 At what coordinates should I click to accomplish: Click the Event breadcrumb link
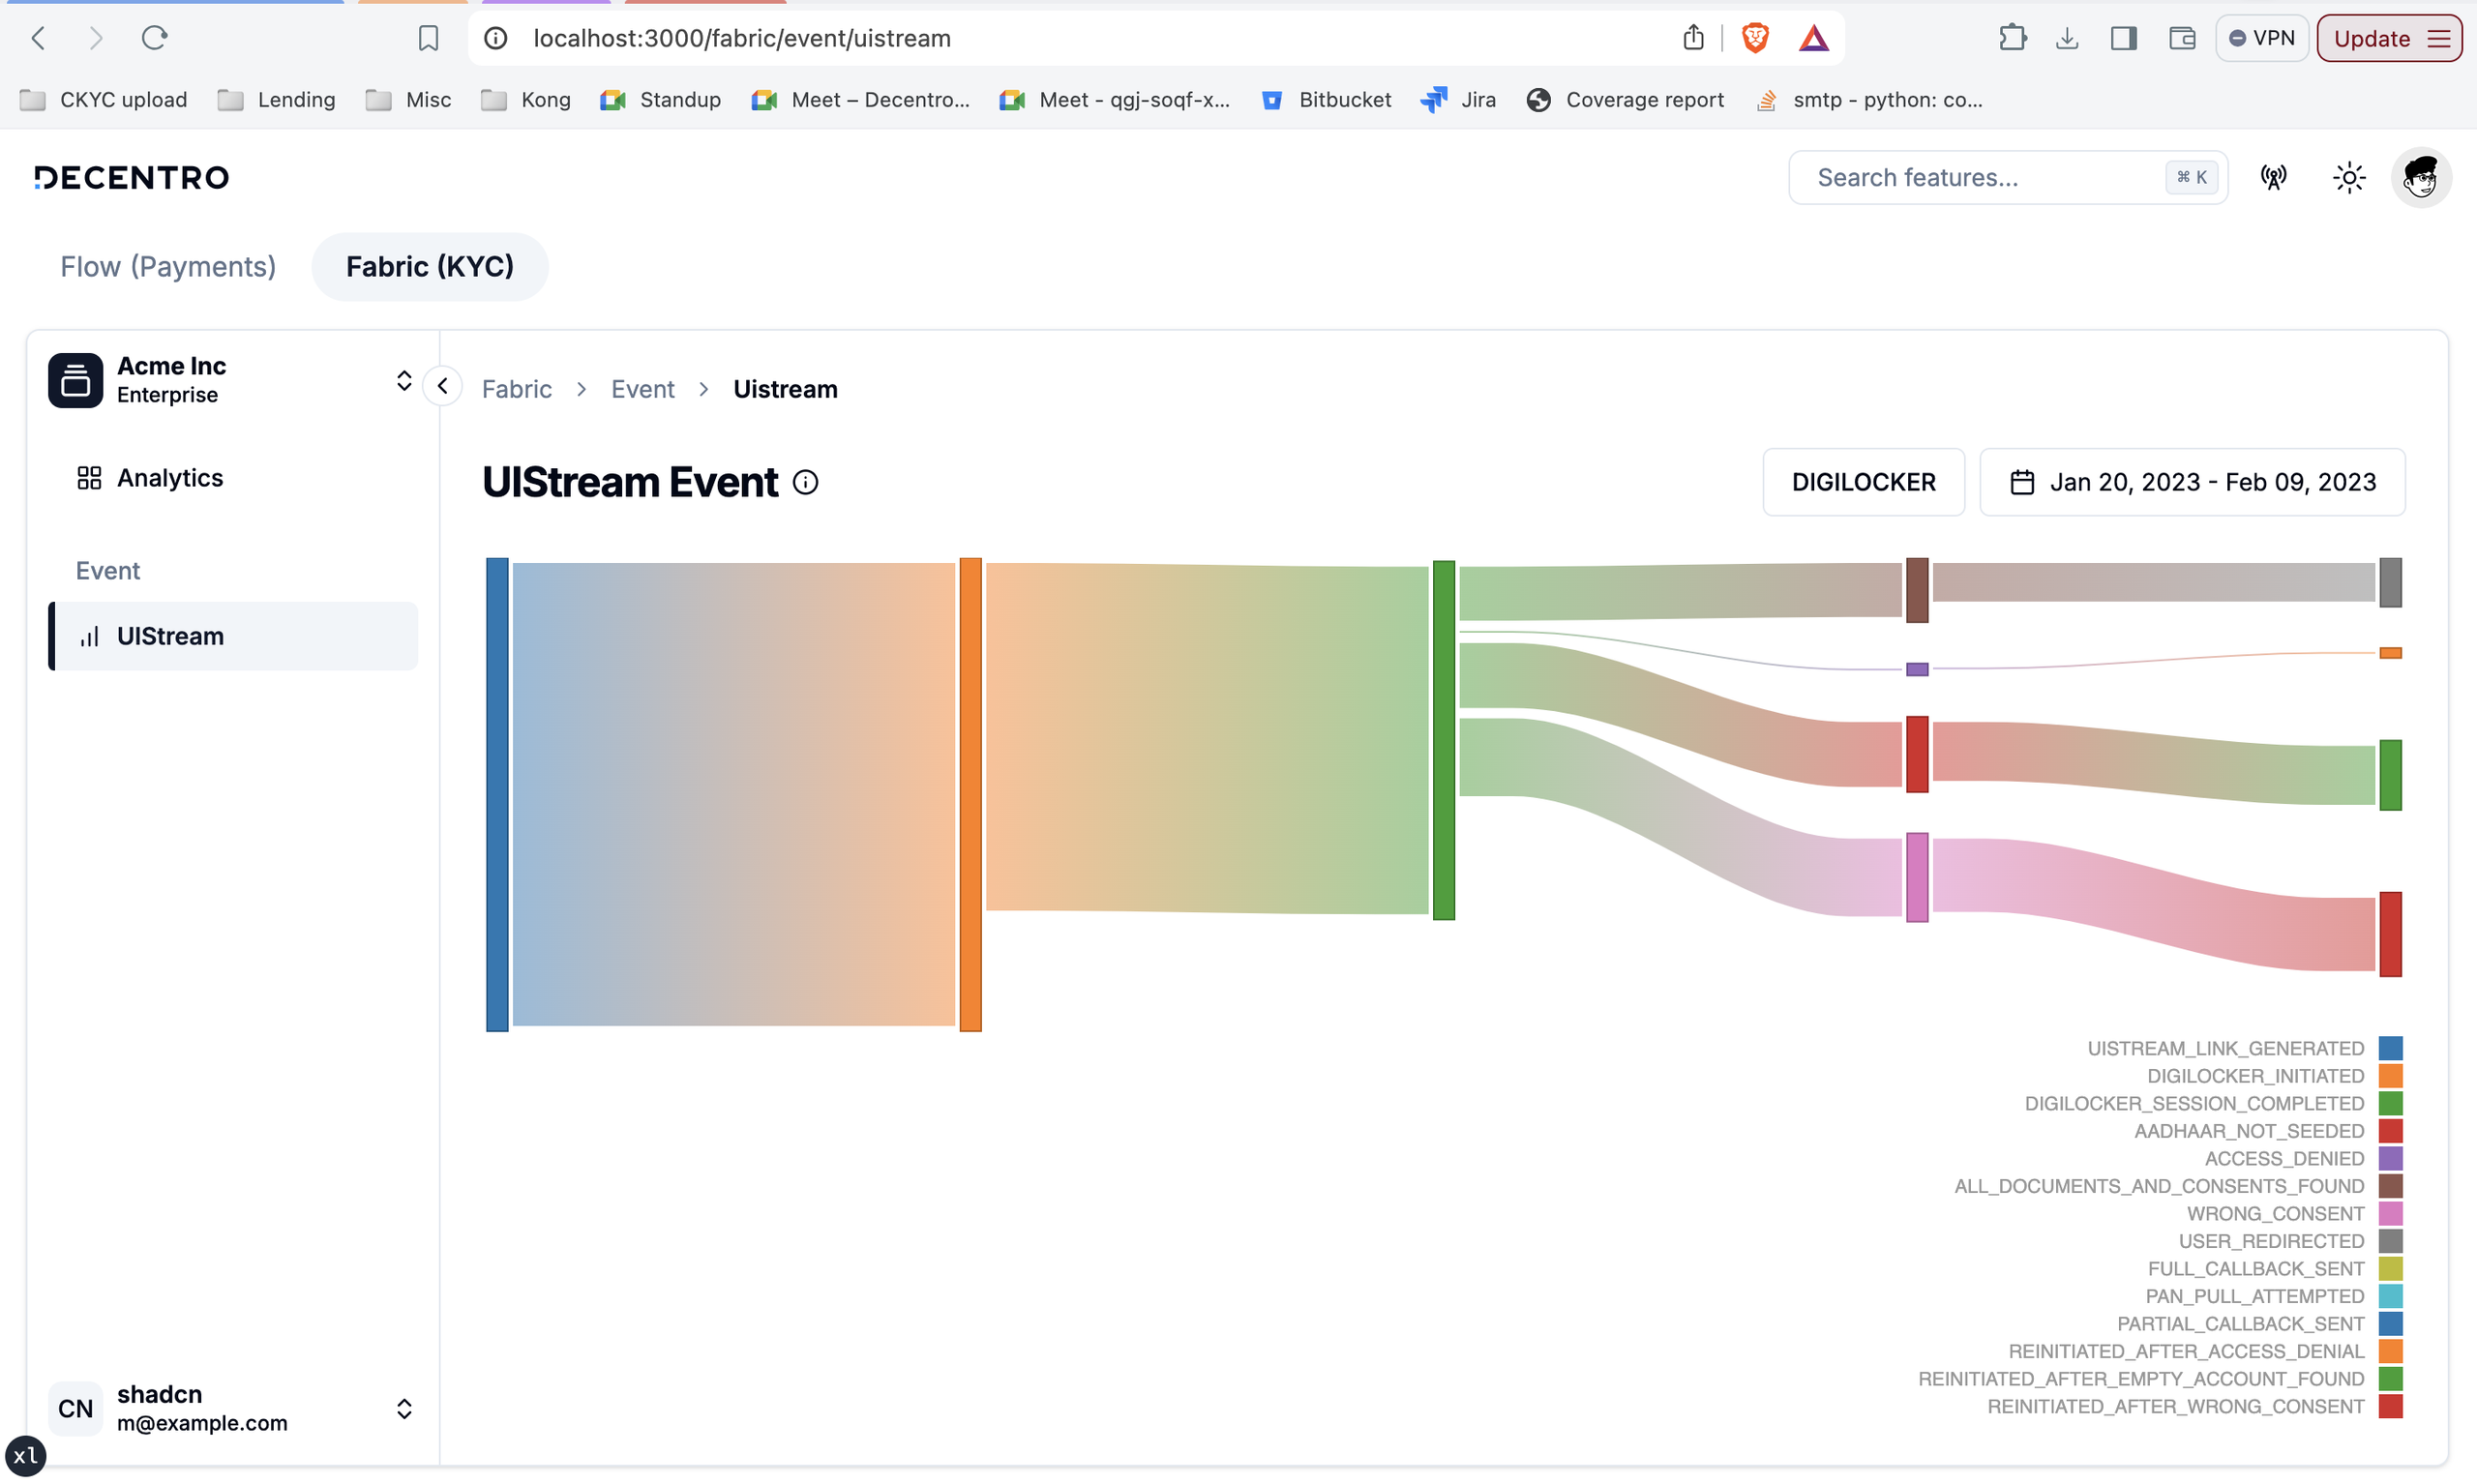coord(642,389)
